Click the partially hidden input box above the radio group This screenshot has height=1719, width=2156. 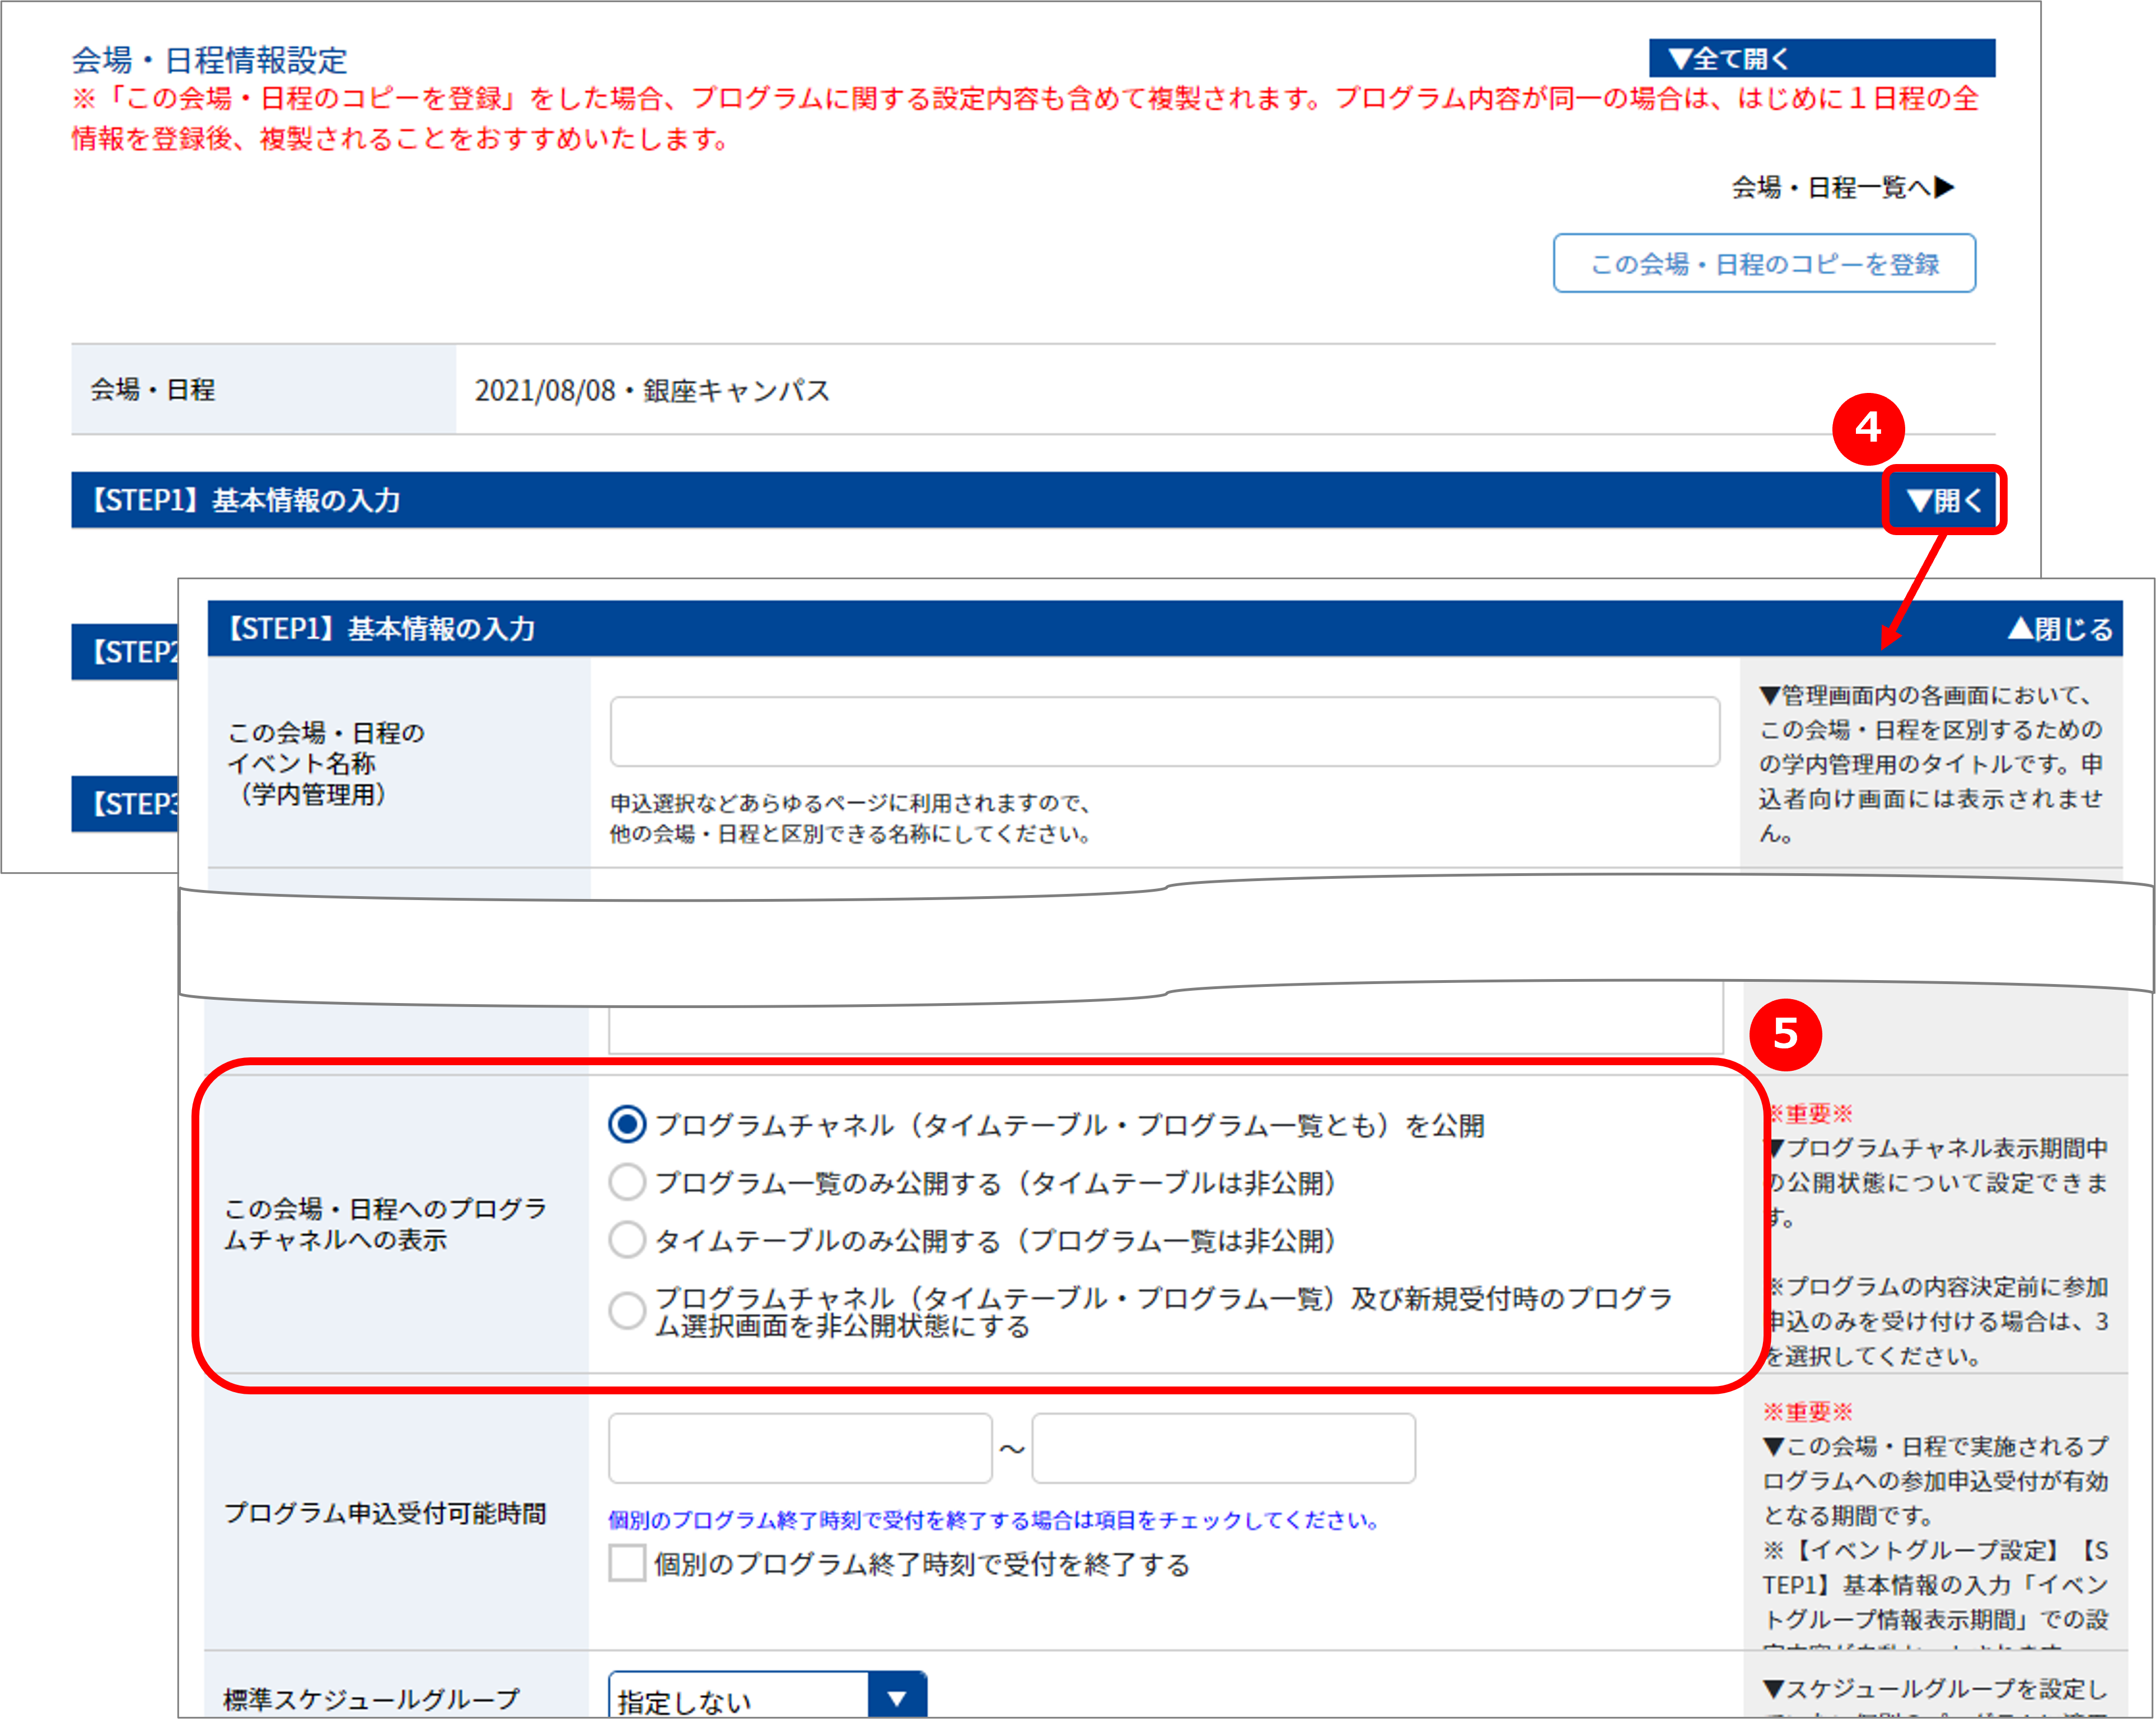pyautogui.click(x=1165, y=1018)
